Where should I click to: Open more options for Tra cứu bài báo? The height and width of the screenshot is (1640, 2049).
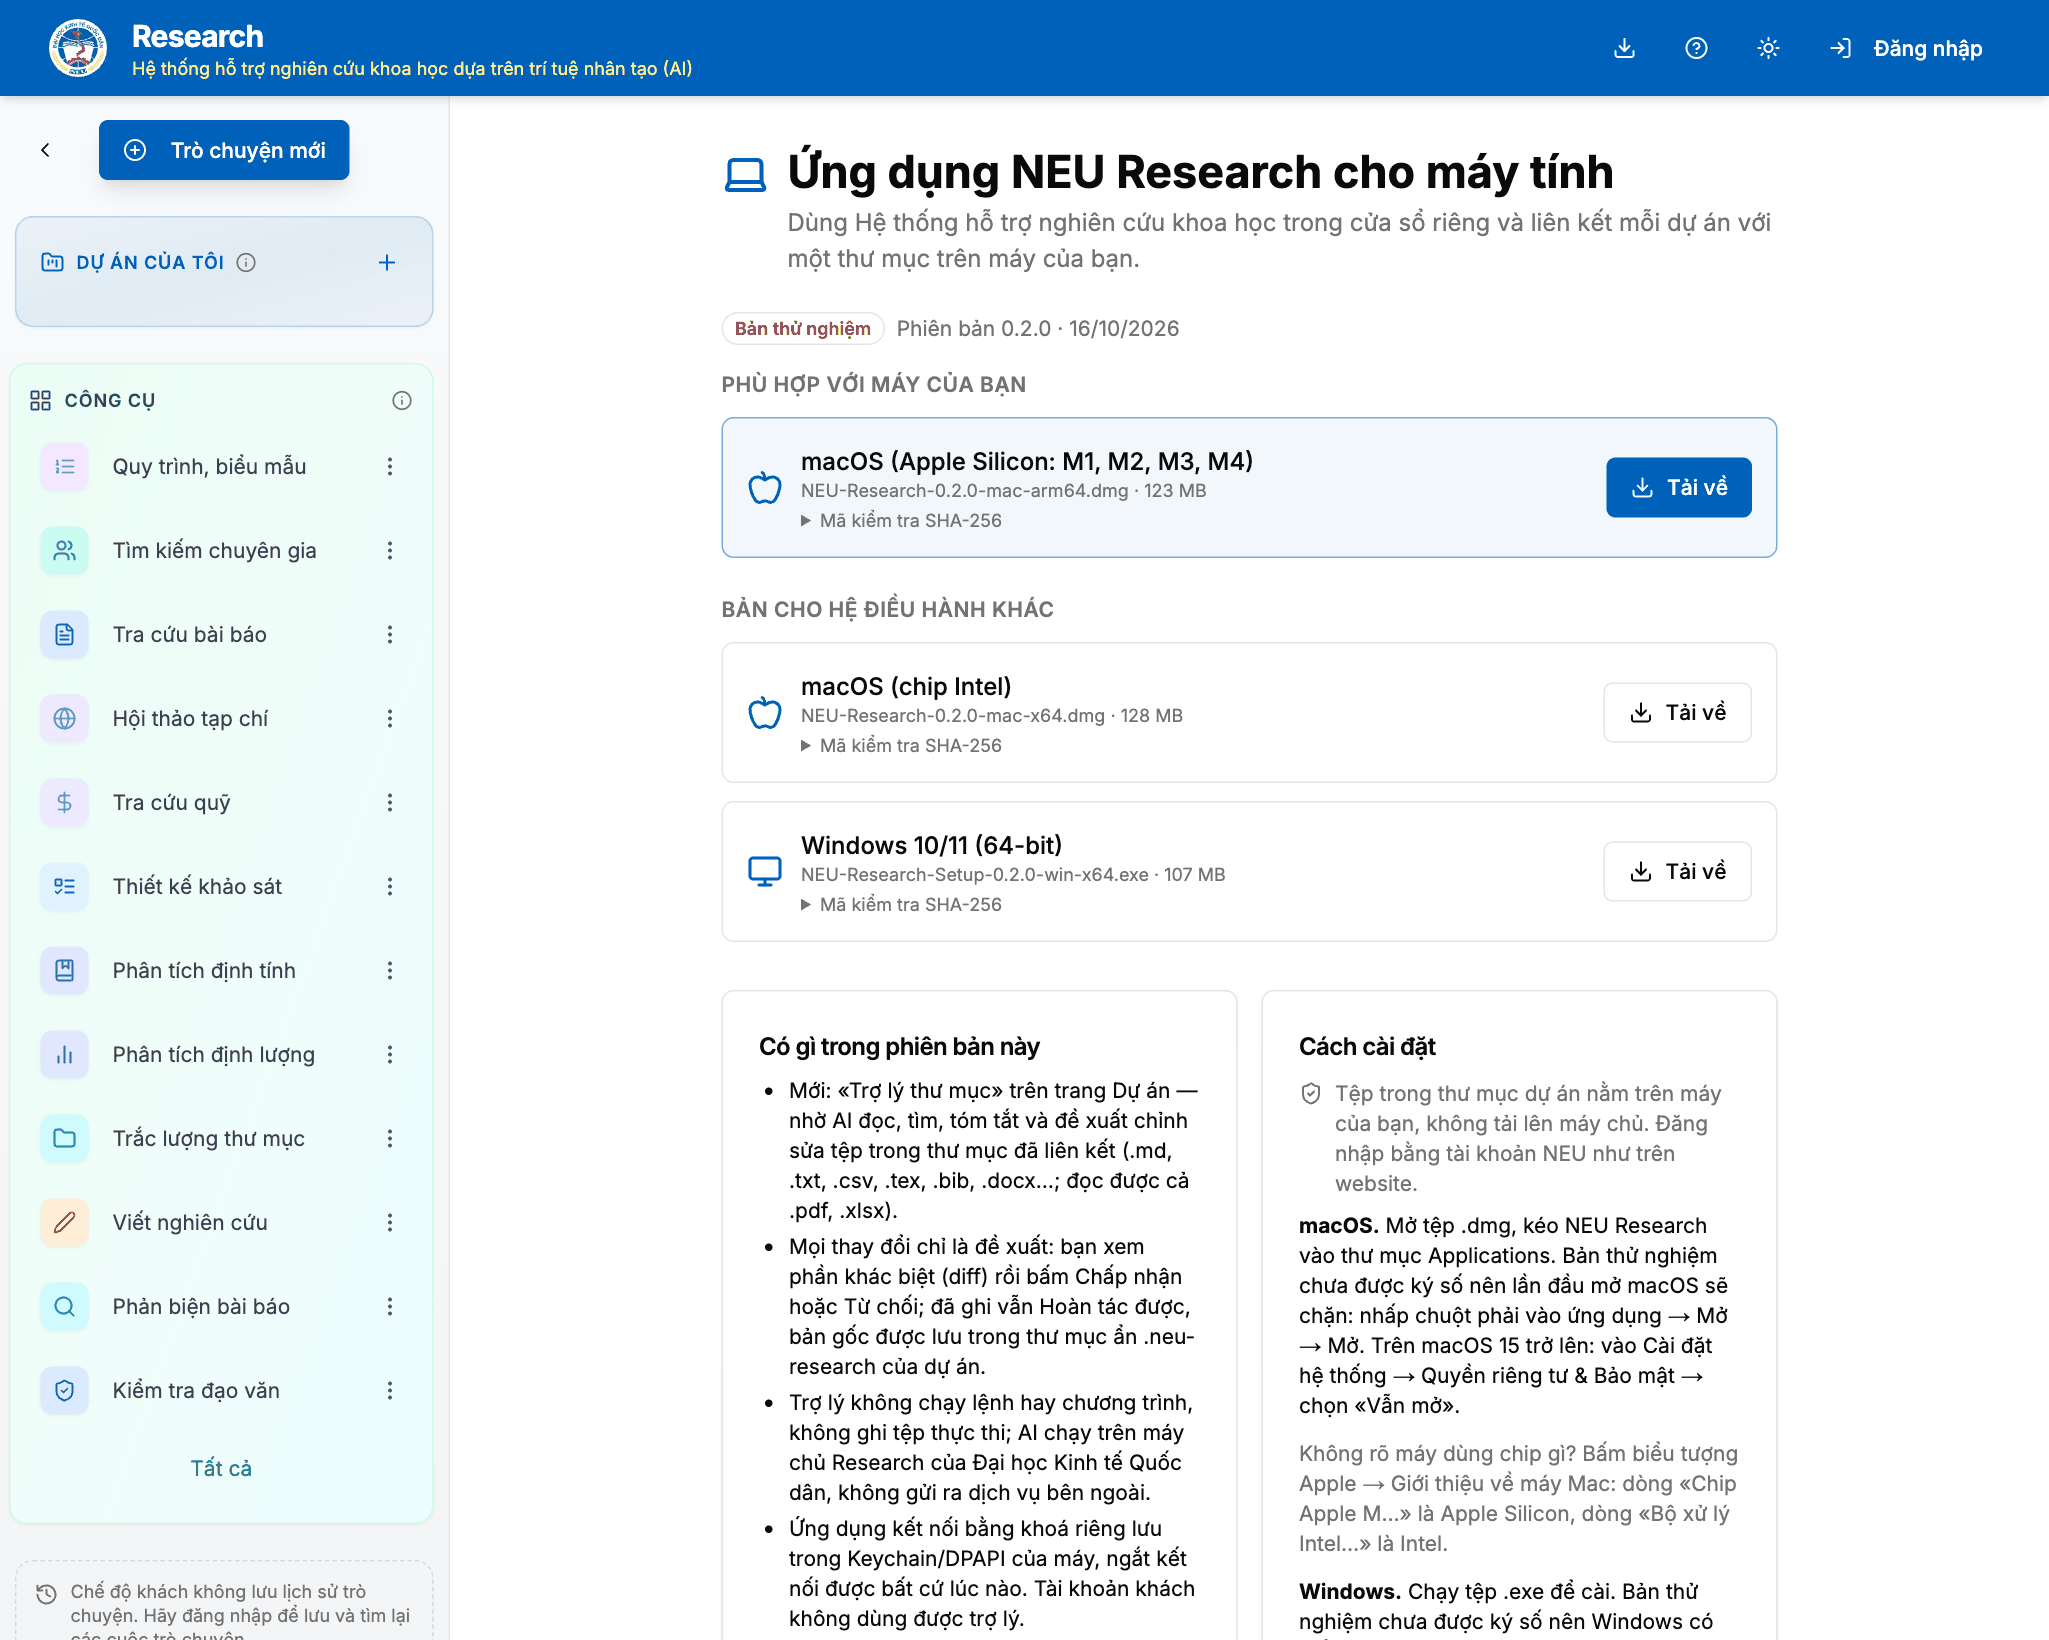point(390,635)
